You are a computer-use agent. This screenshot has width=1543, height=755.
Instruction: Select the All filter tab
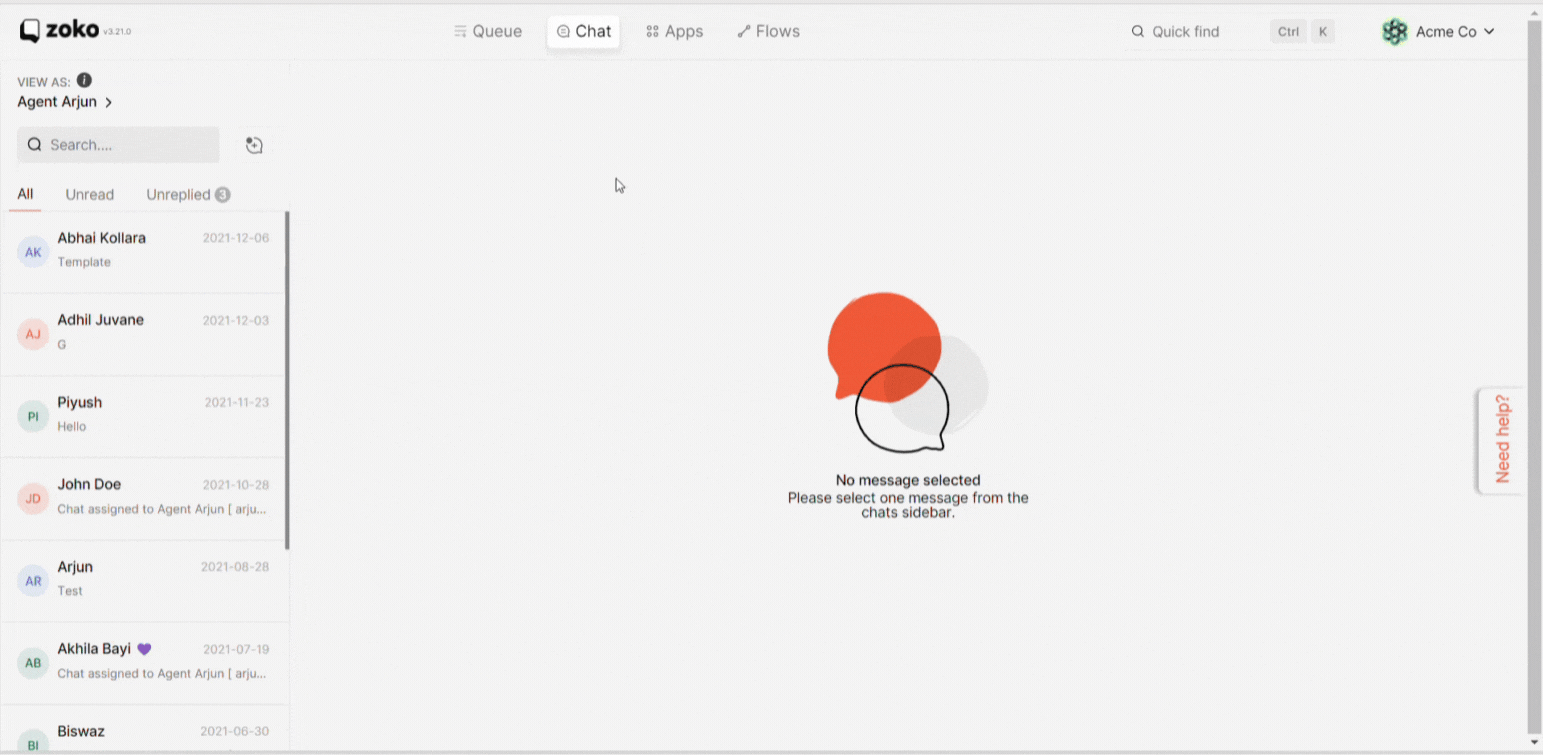(x=25, y=194)
